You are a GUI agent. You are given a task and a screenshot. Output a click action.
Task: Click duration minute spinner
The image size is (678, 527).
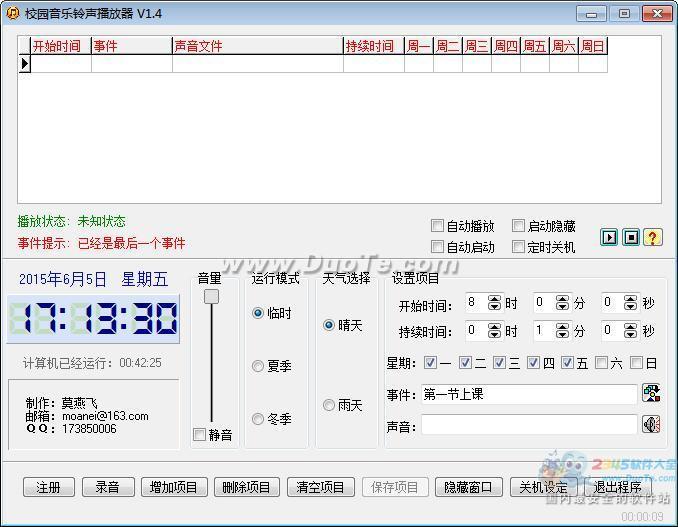pyautogui.click(x=562, y=331)
